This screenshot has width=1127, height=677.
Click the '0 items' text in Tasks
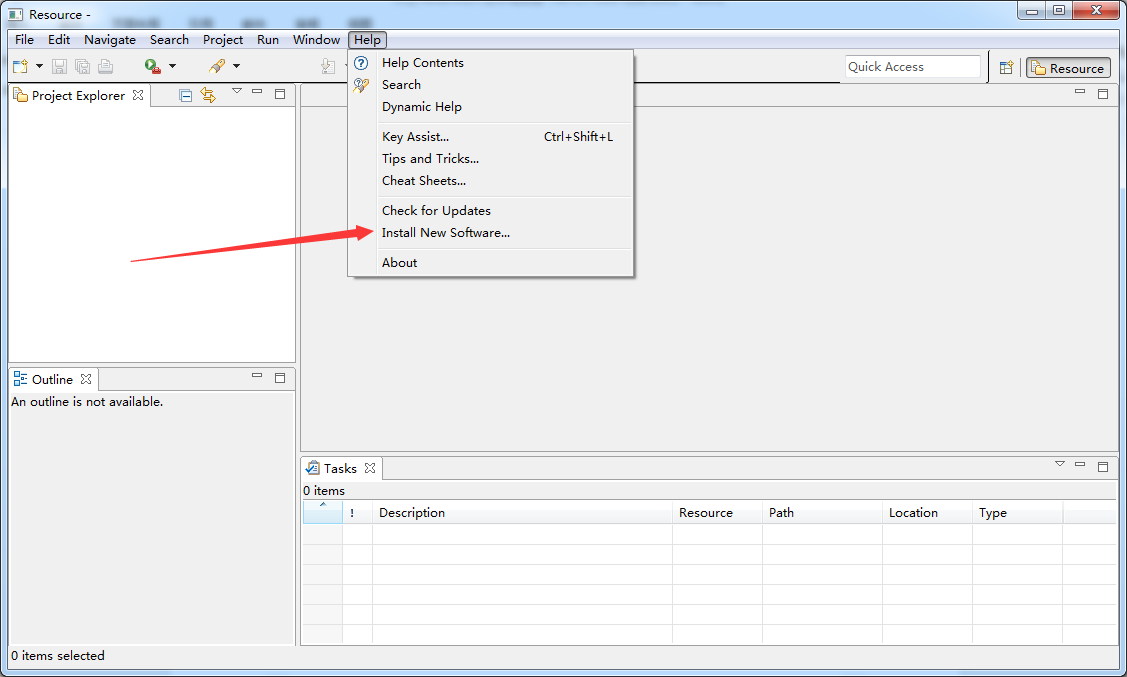point(323,491)
